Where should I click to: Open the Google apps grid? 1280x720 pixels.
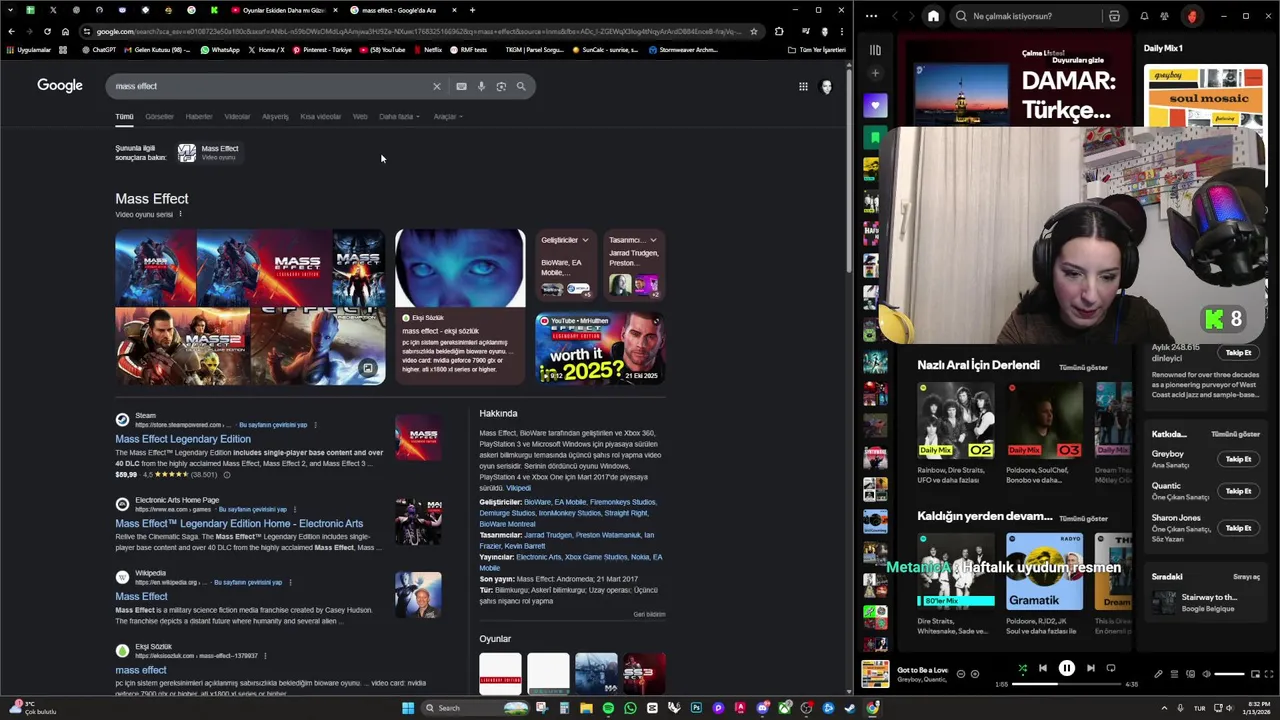[x=803, y=87]
